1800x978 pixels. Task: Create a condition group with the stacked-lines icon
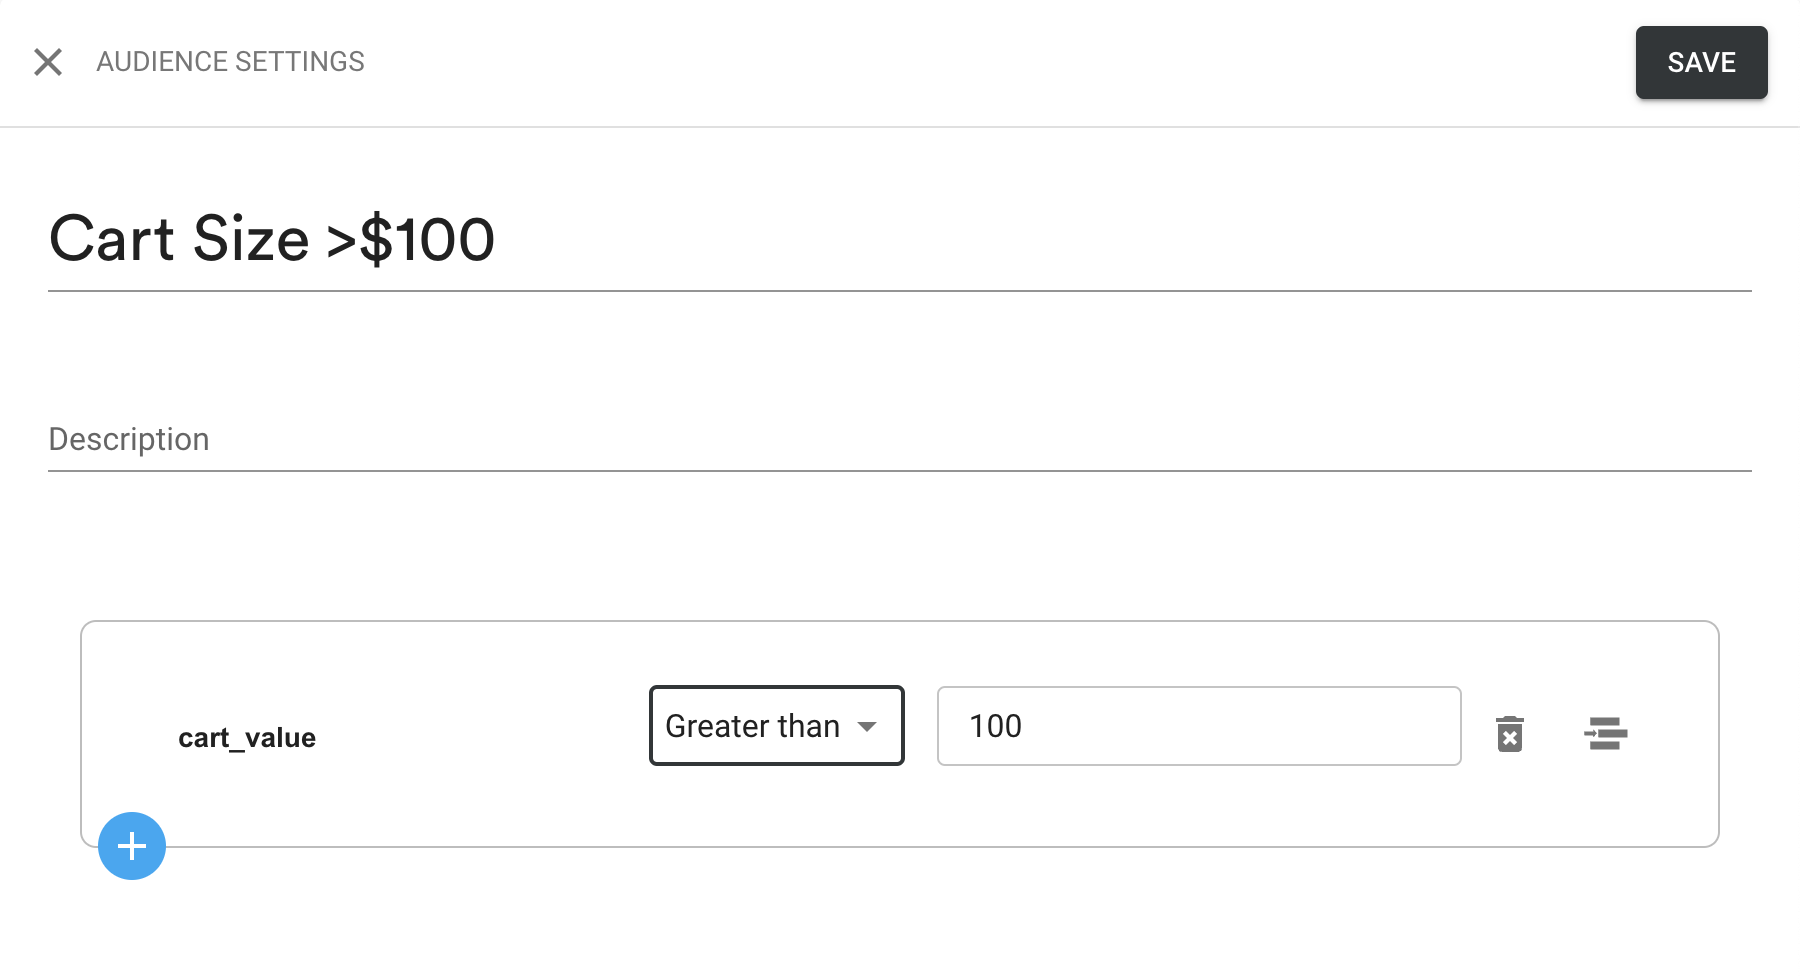tap(1606, 733)
